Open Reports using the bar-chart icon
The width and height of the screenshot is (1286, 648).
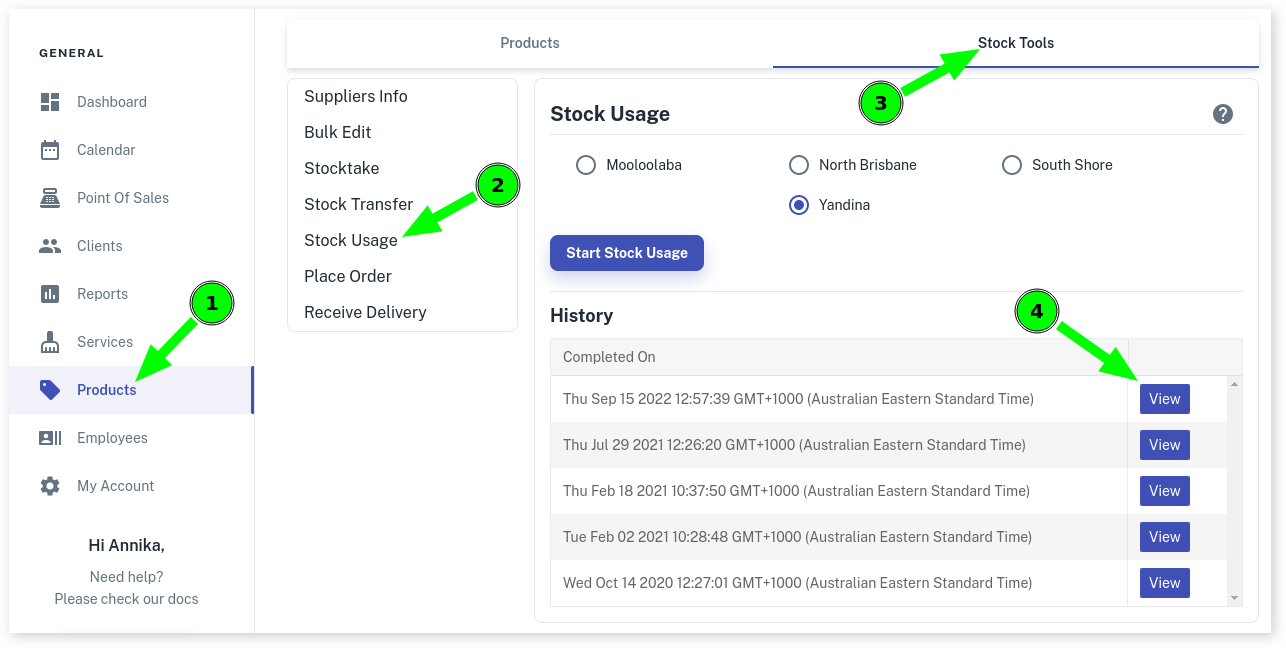point(48,293)
